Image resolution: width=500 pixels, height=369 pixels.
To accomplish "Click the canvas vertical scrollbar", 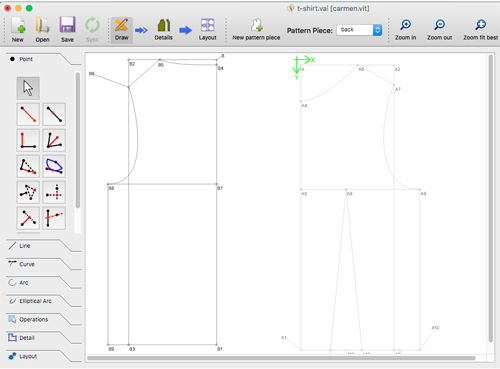I will [x=491, y=198].
